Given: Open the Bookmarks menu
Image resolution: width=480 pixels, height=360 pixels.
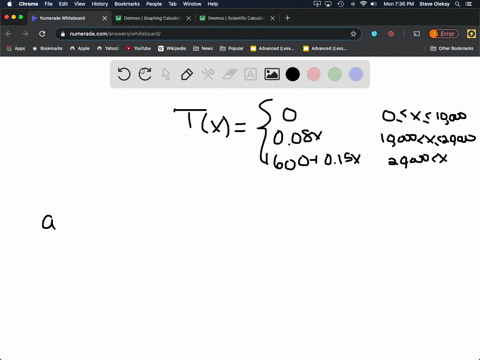Looking at the screenshot, I should coord(127,4).
